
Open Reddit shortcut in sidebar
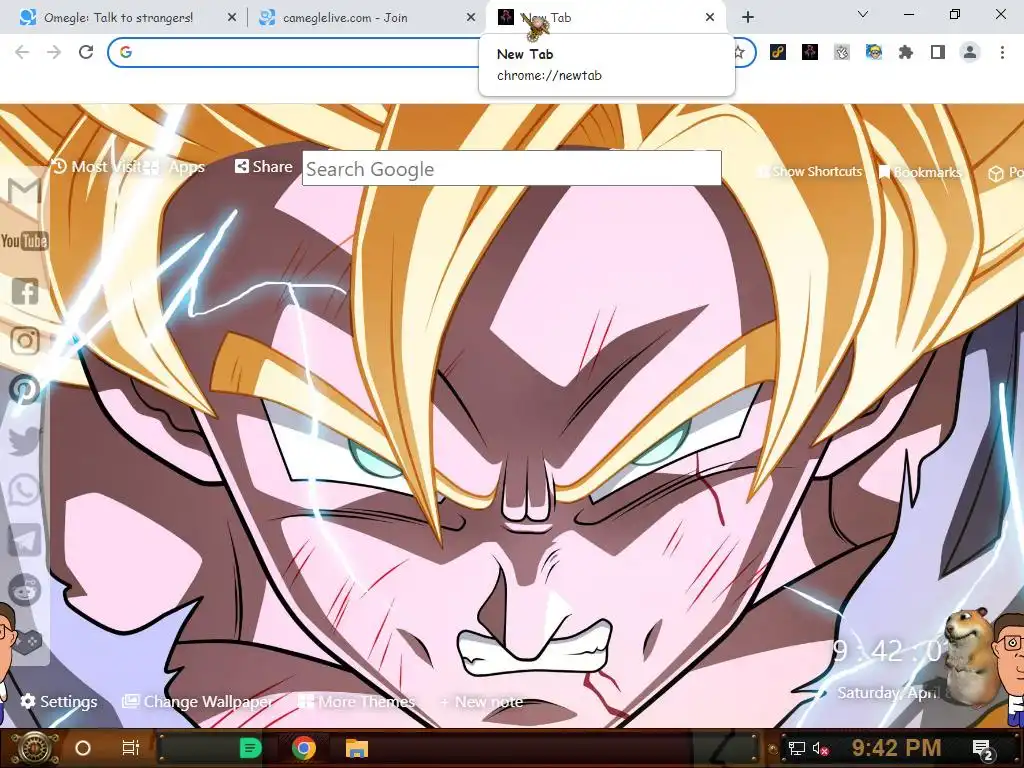pyautogui.click(x=25, y=590)
